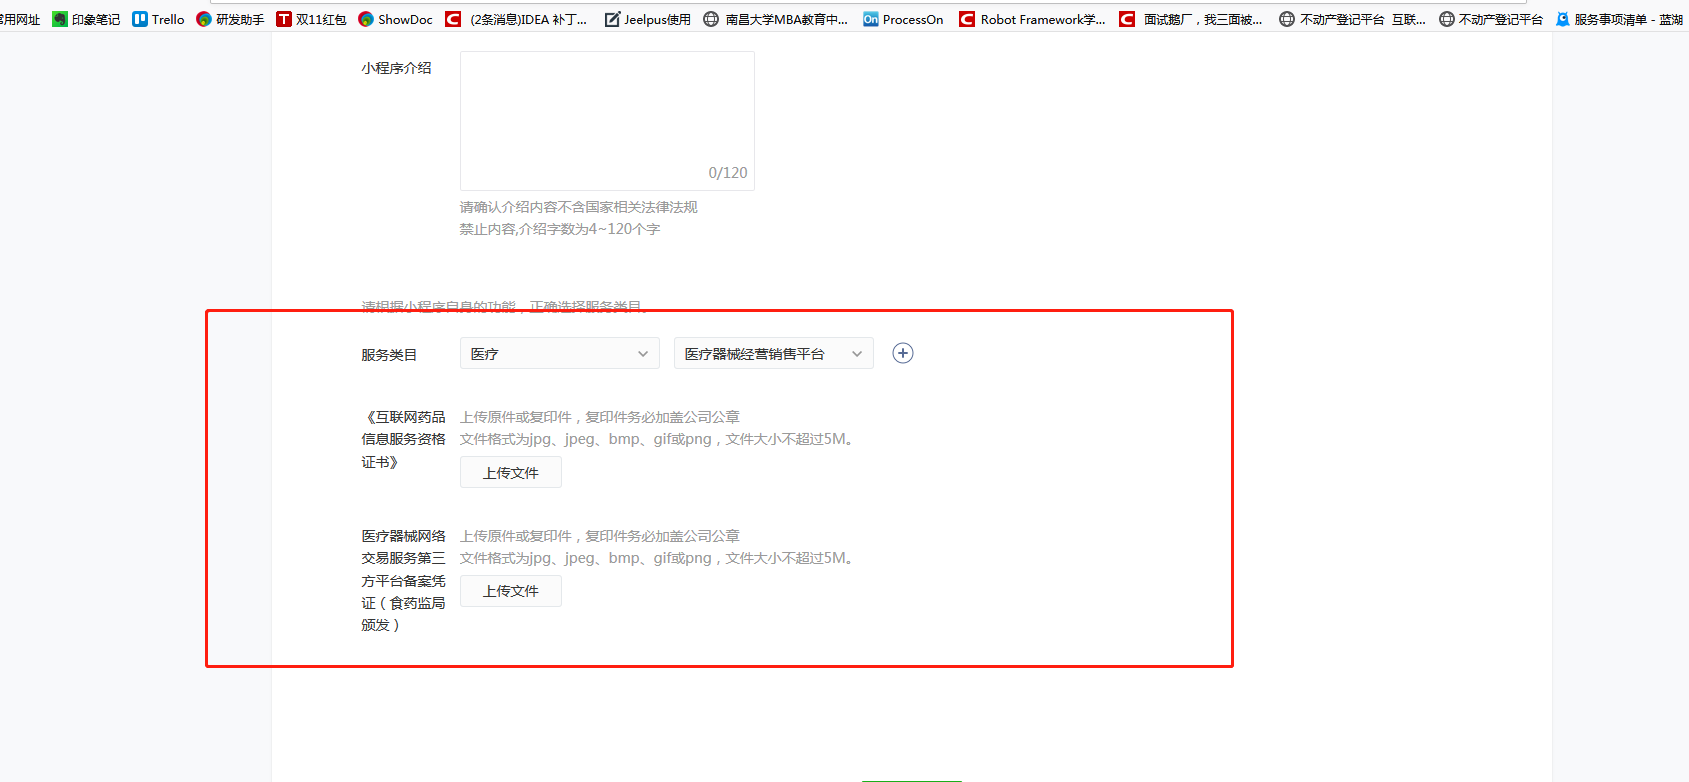Select the hint 禁止内容,介绍字数为4~120个字
The image size is (1689, 782).
[560, 229]
